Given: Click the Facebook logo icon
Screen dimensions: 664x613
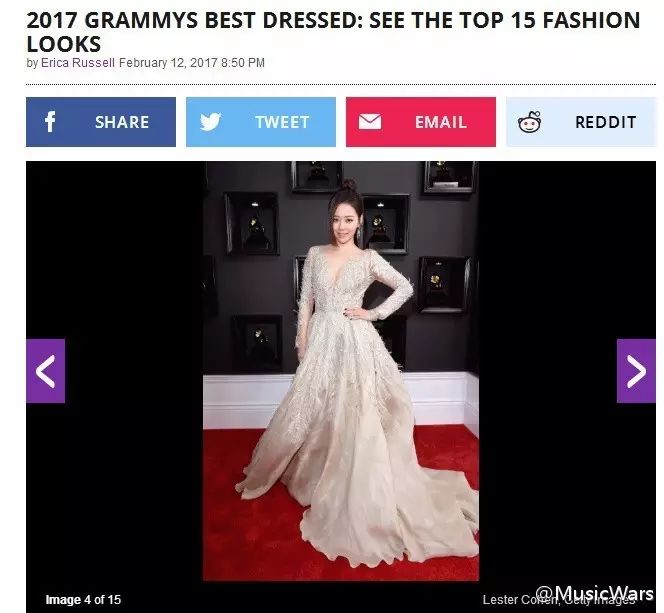Looking at the screenshot, I should coord(50,122).
